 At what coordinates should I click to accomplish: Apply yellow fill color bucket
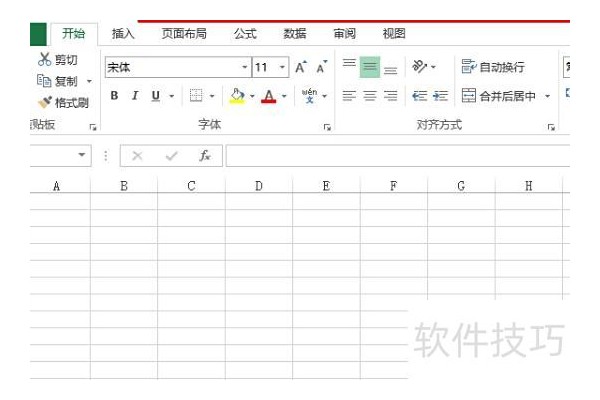(x=237, y=95)
